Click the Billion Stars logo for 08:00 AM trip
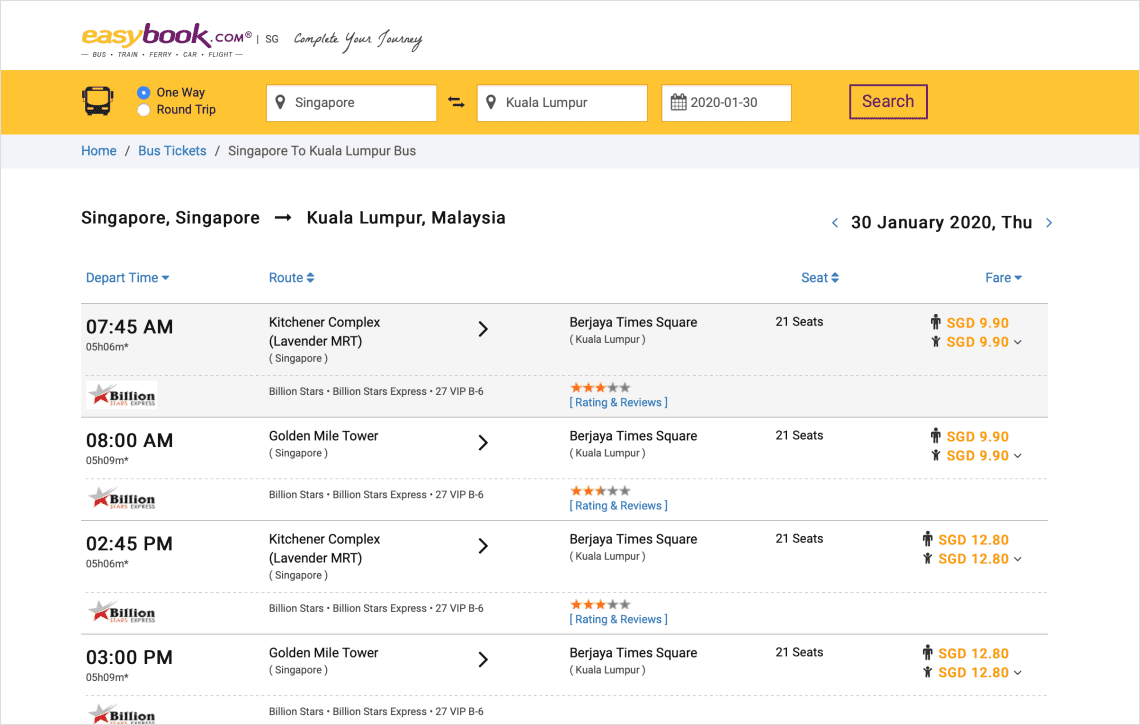 tap(121, 498)
